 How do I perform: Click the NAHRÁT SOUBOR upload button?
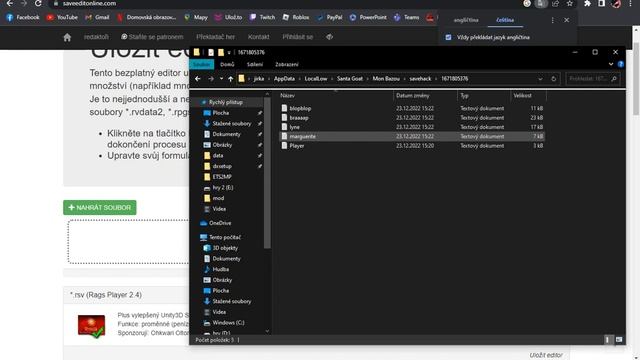pos(100,207)
